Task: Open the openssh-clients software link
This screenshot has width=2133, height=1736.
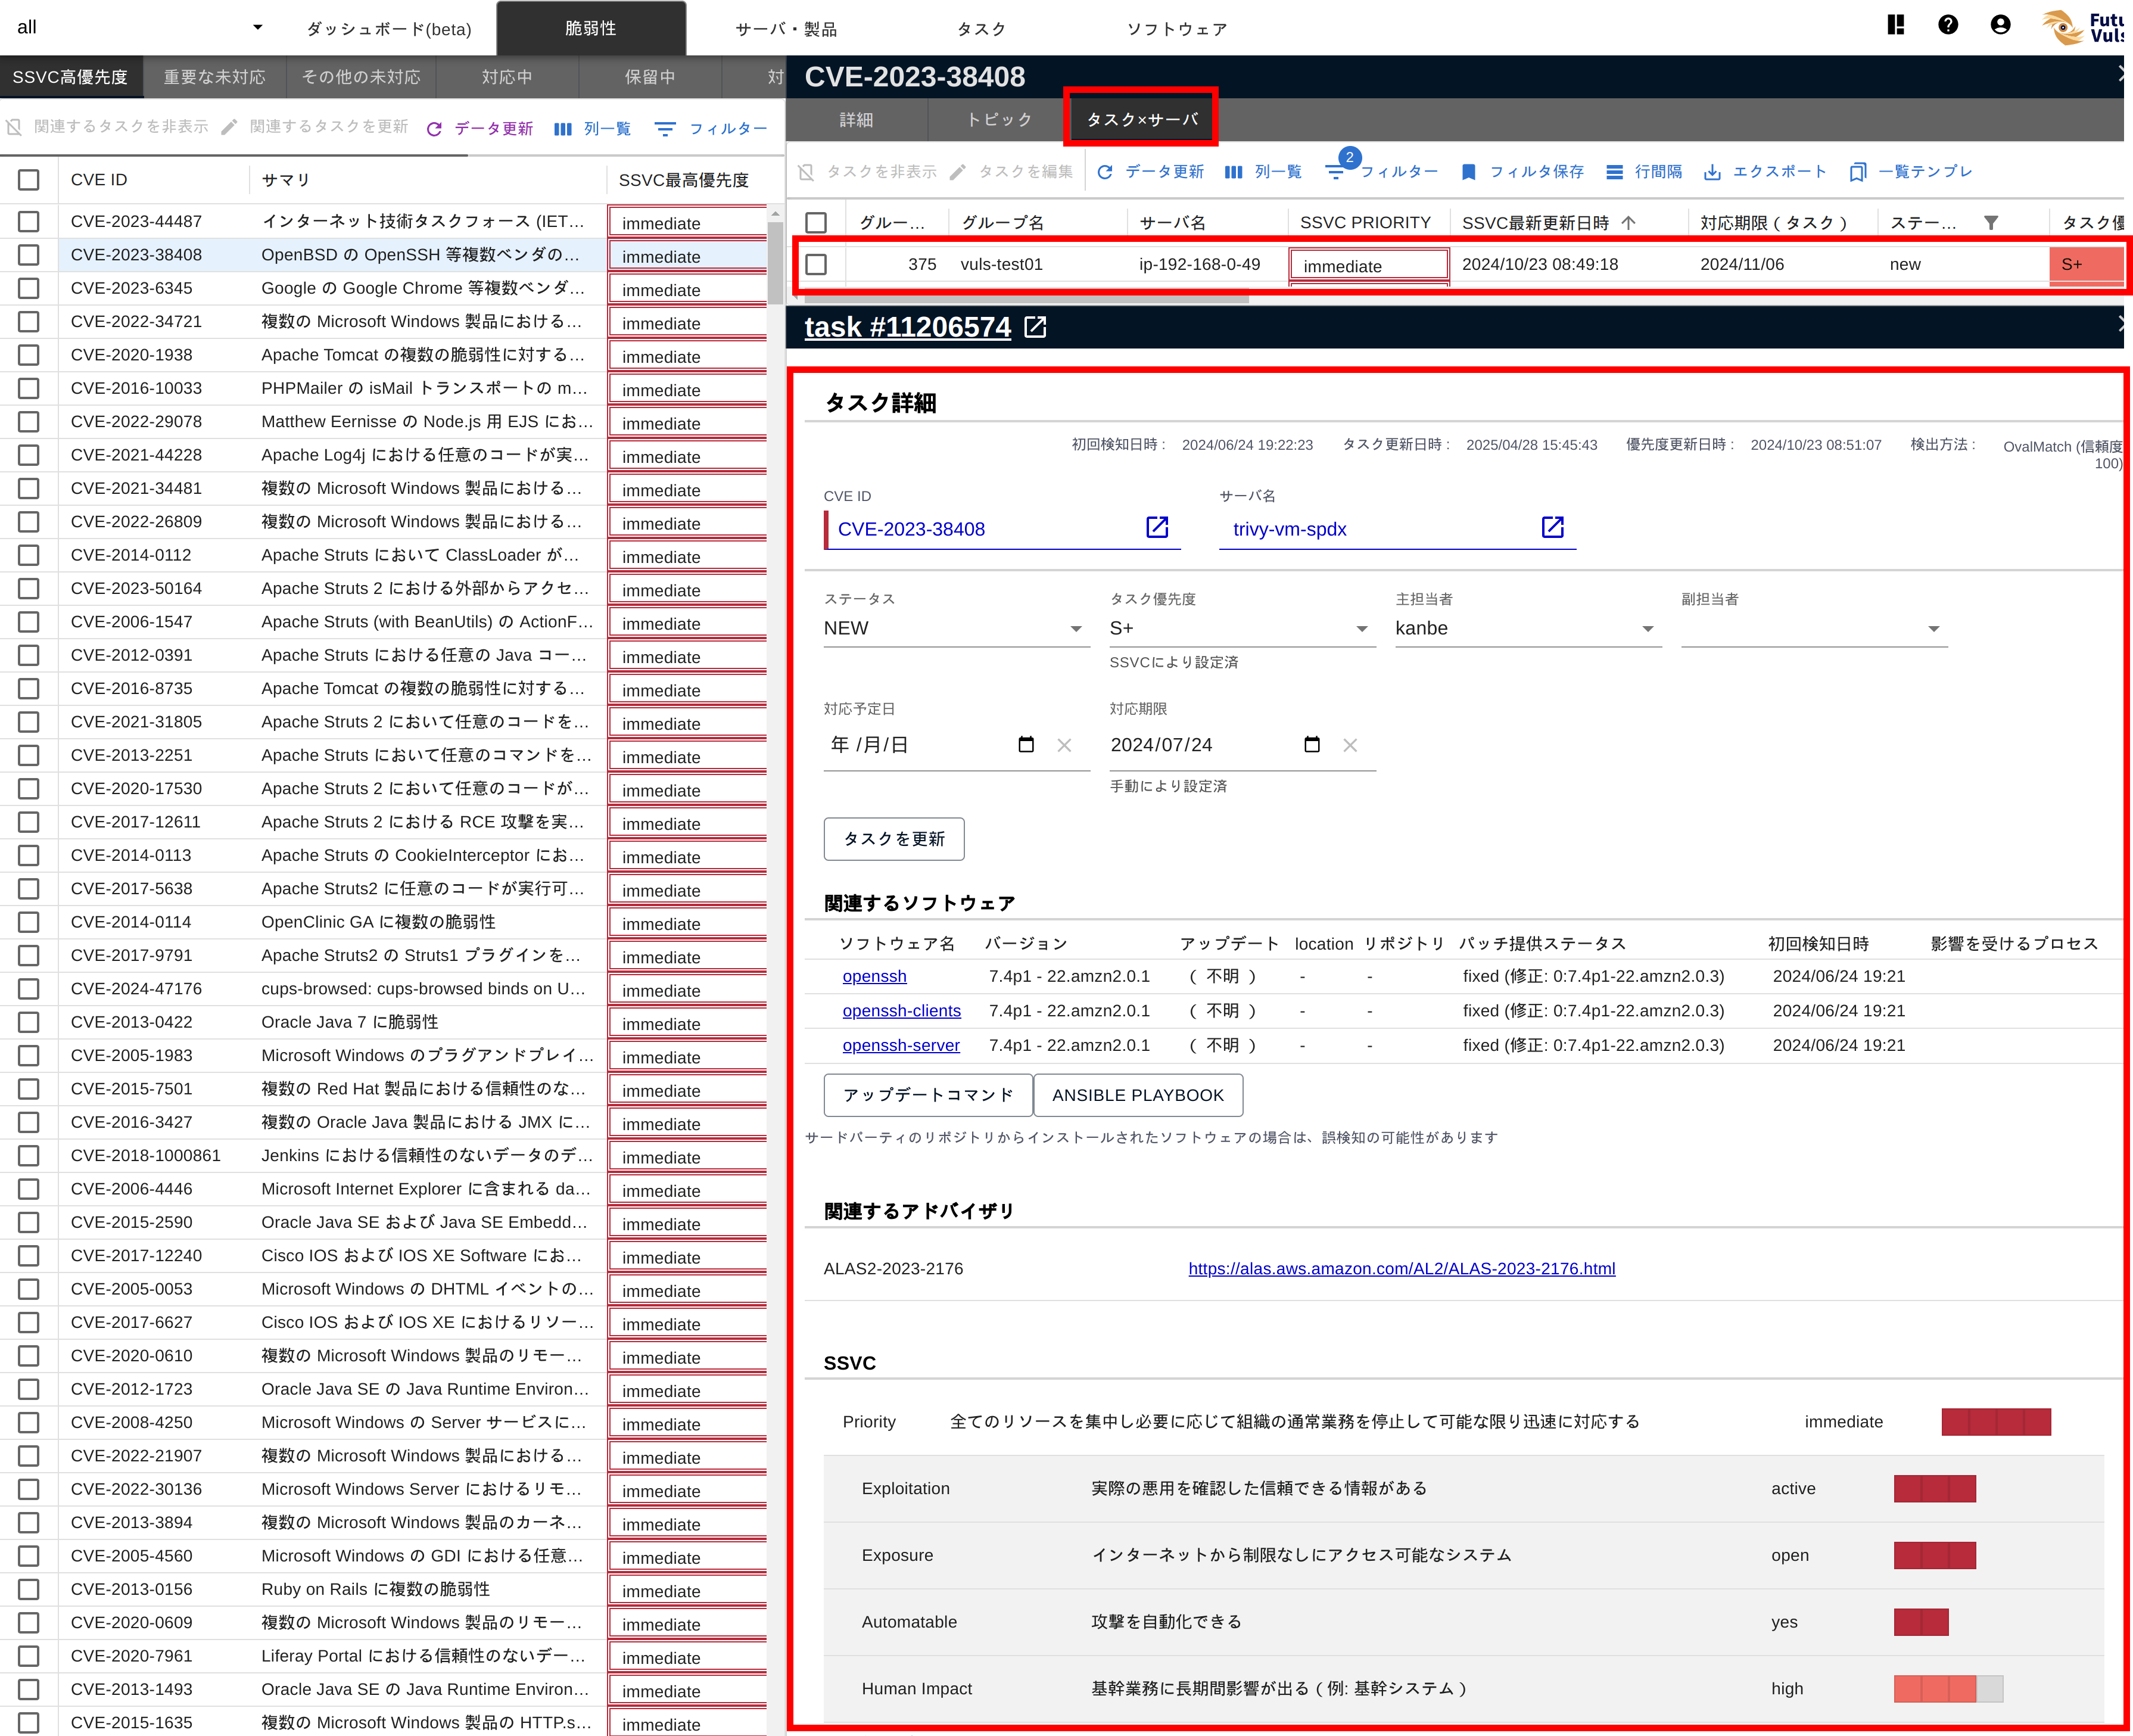Action: (x=901, y=1011)
